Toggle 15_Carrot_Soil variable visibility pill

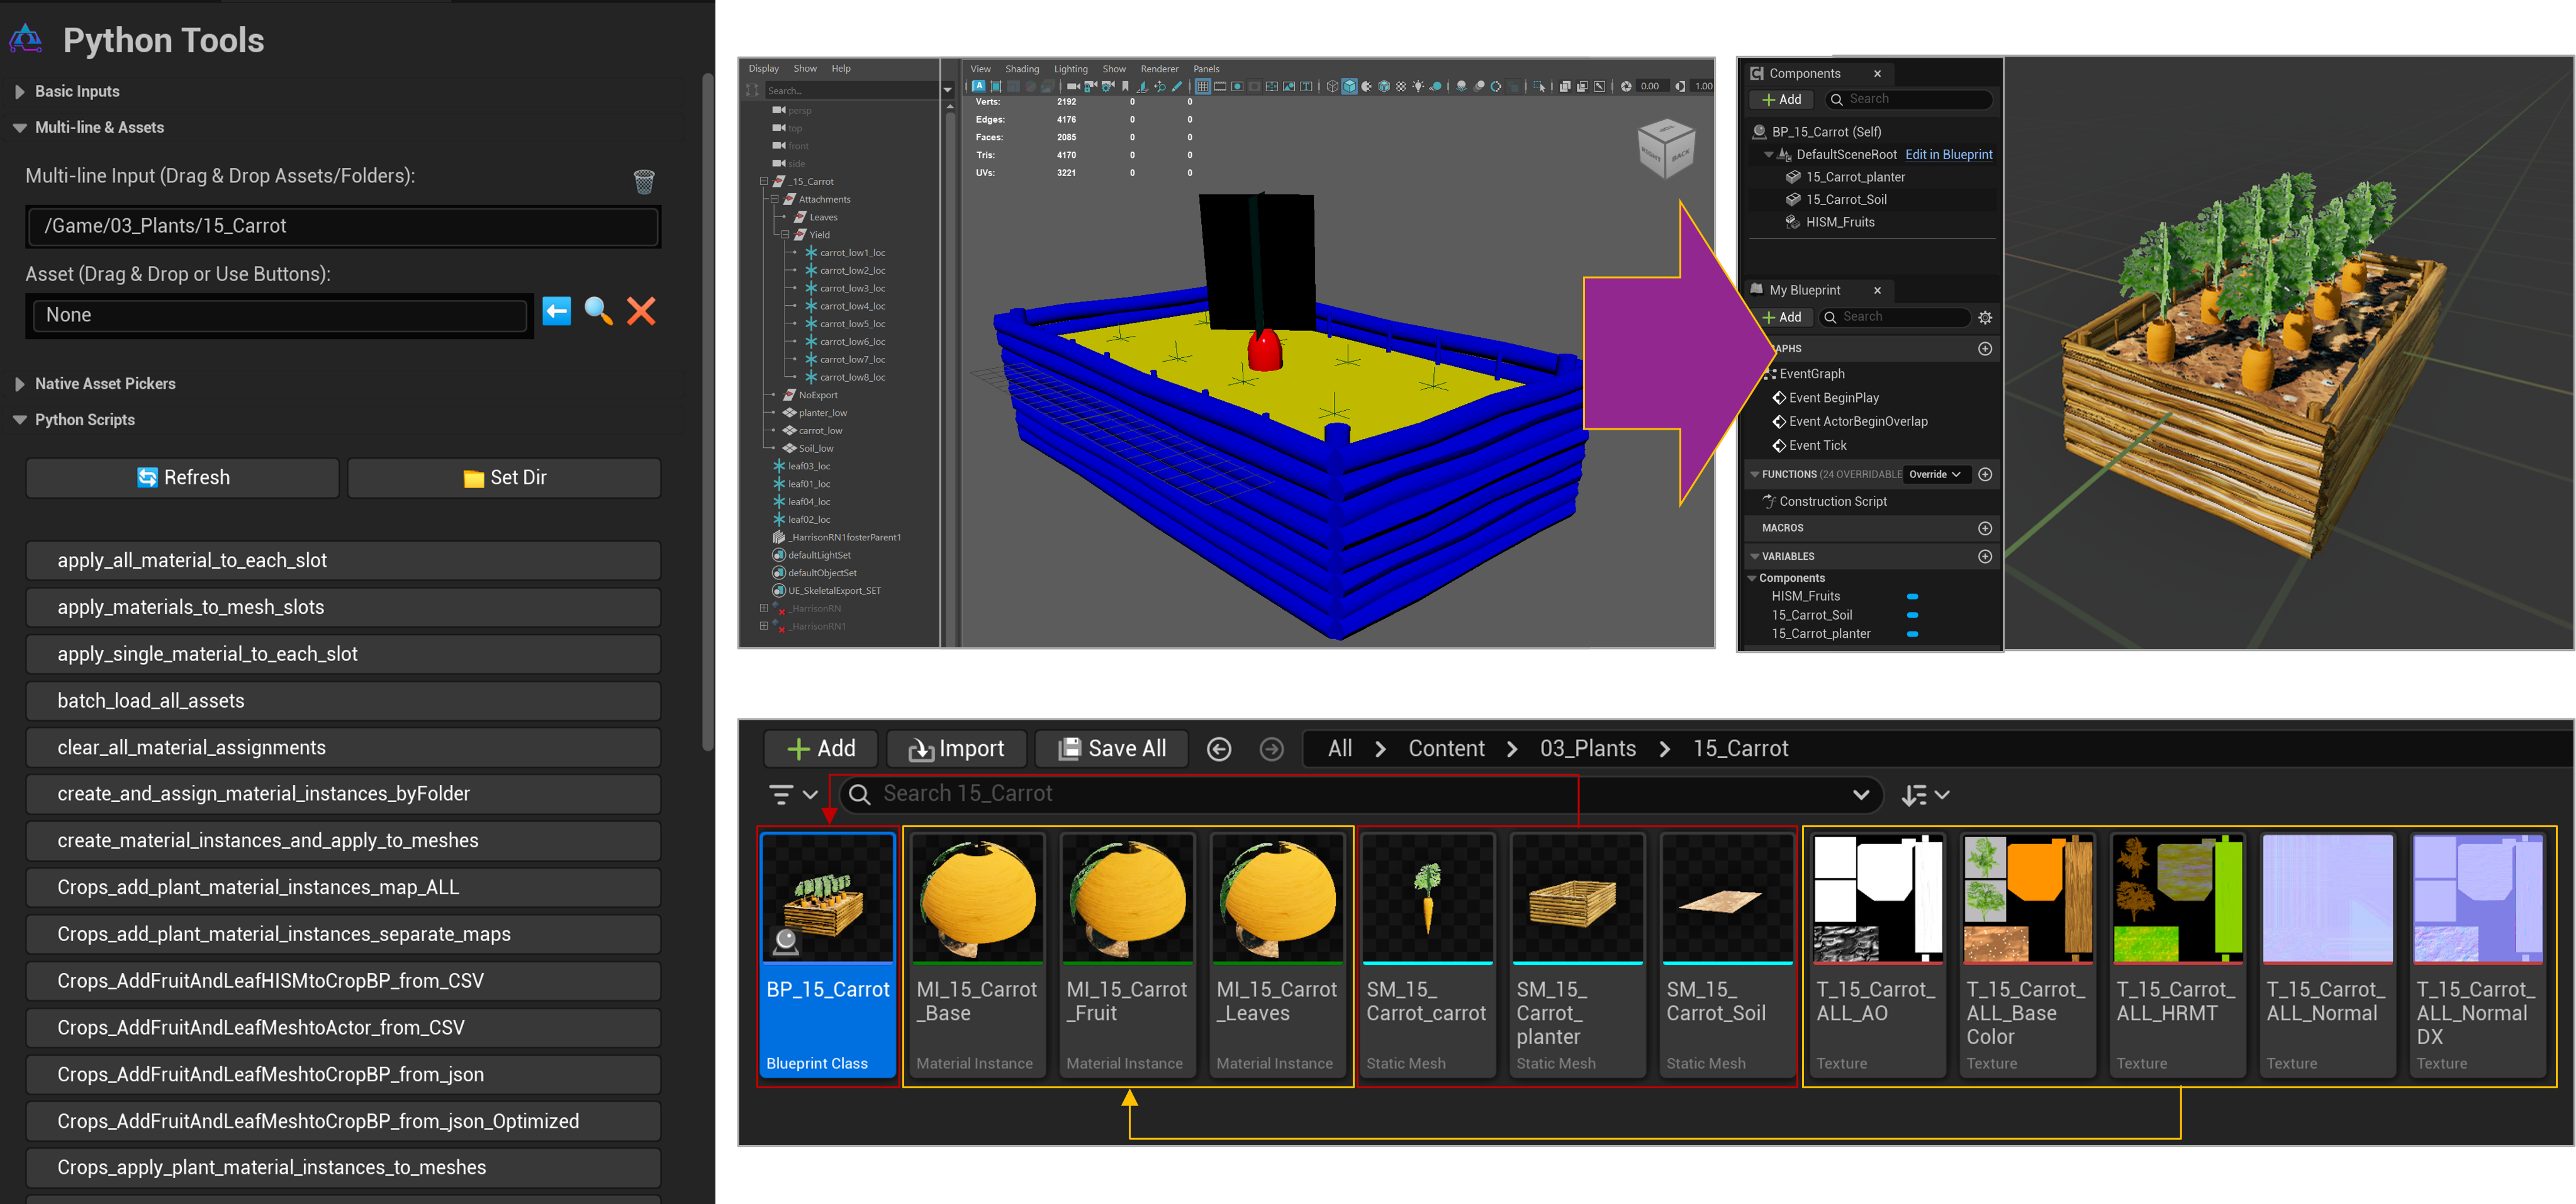pyautogui.click(x=1912, y=615)
